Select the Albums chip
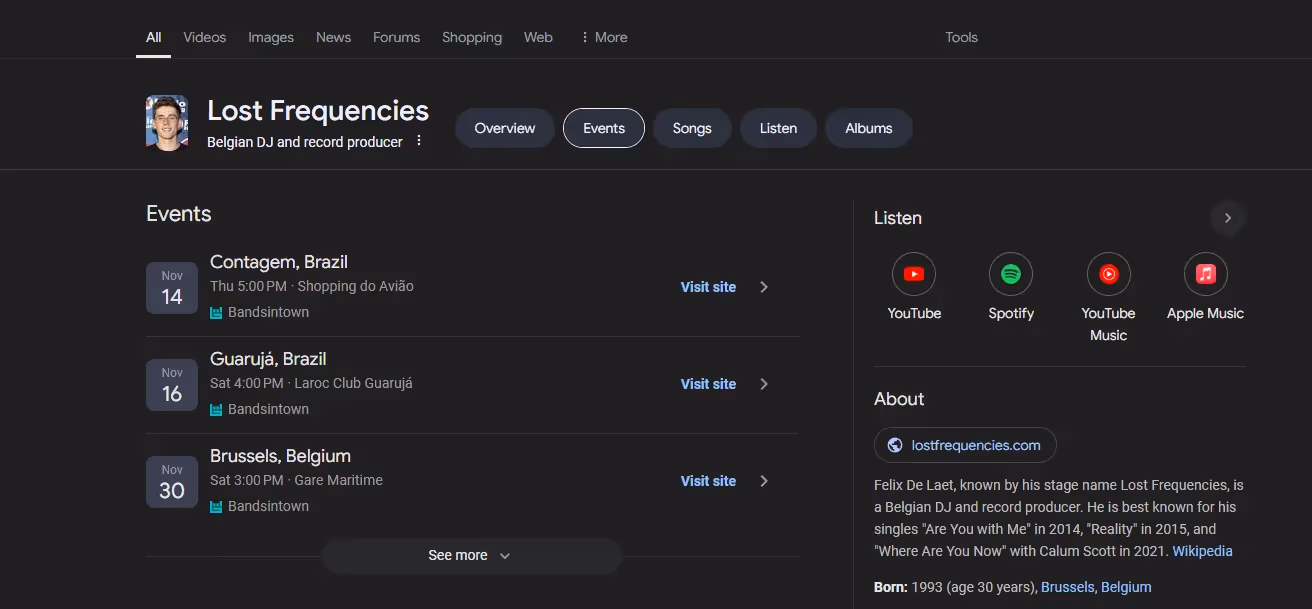Image resolution: width=1312 pixels, height=609 pixels. pos(869,128)
